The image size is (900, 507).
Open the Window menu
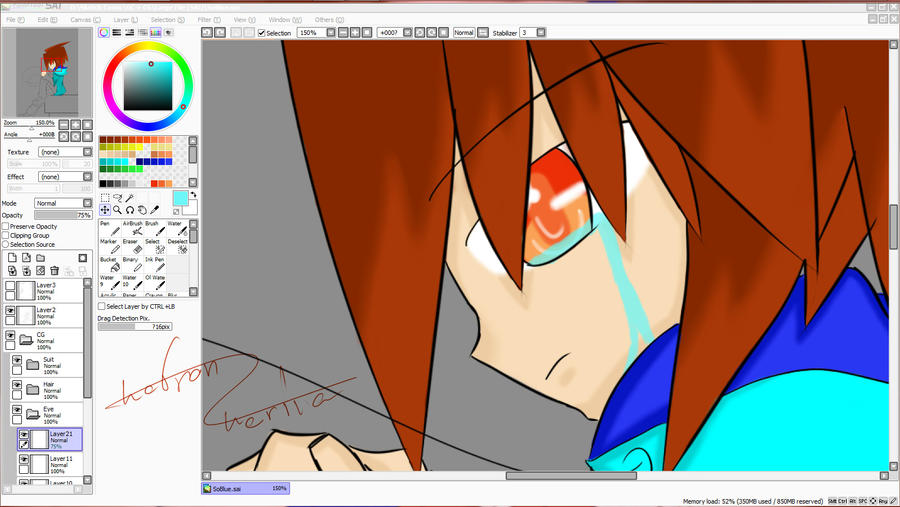(285, 20)
